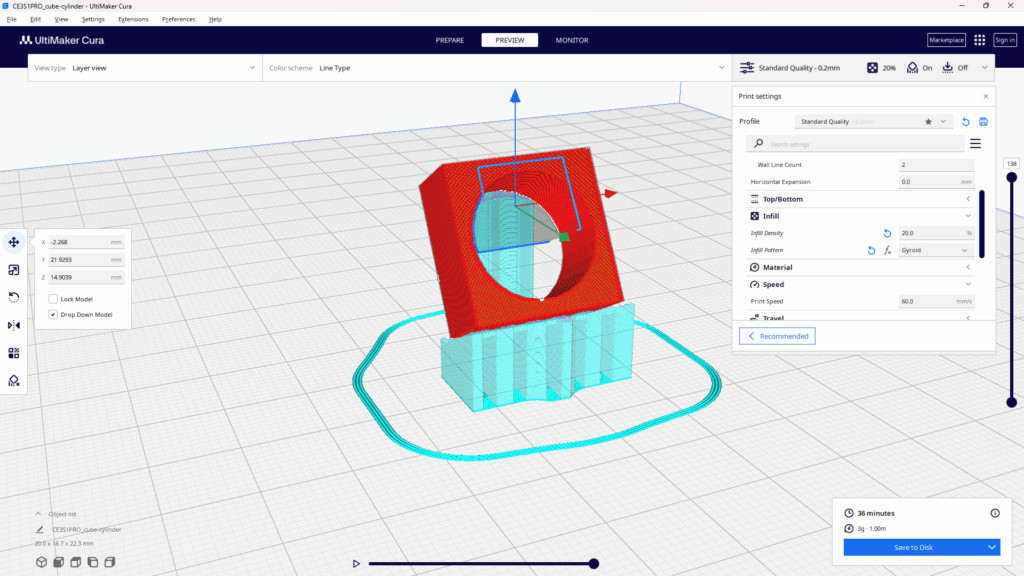Switch to front view camera icon
Screen dimensions: 1024x576
(57, 562)
